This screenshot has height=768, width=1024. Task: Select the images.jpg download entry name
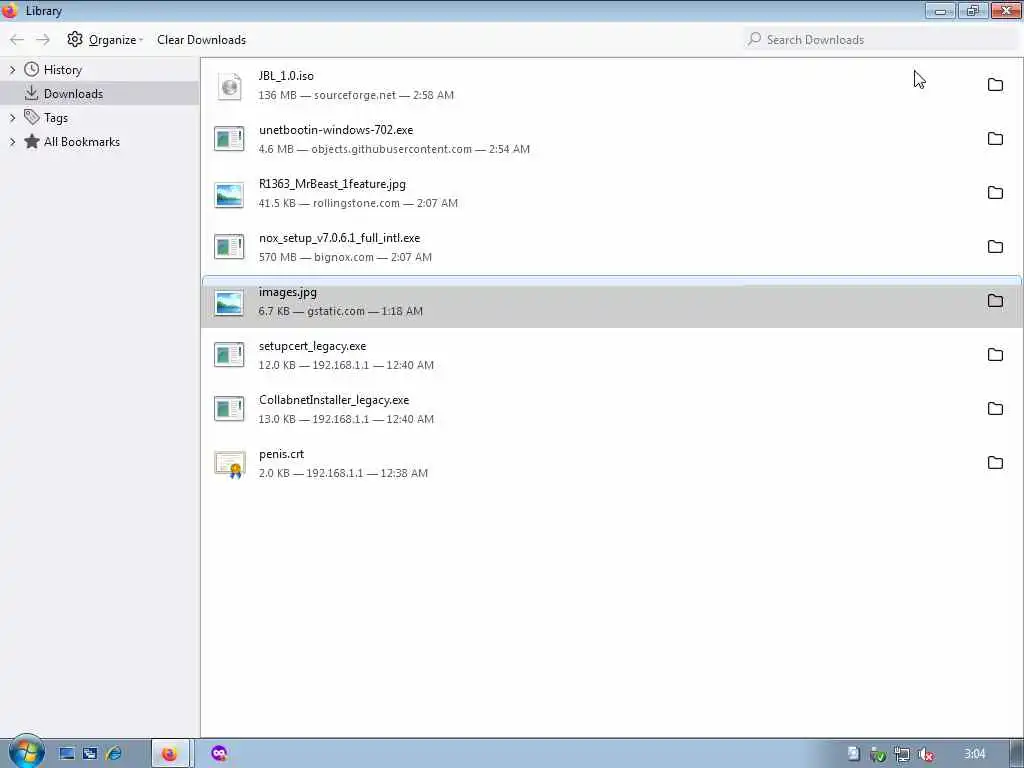(287, 292)
